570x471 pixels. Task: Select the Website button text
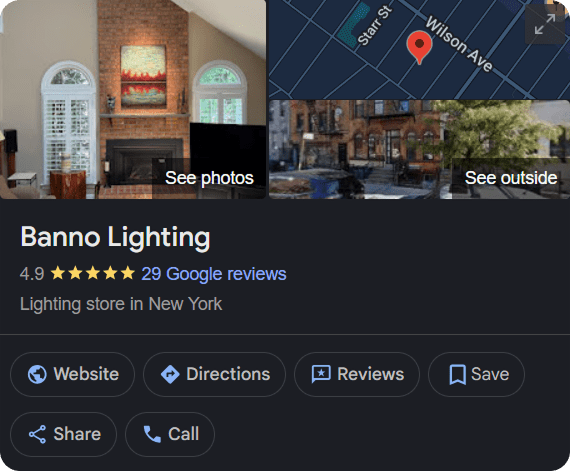point(86,374)
